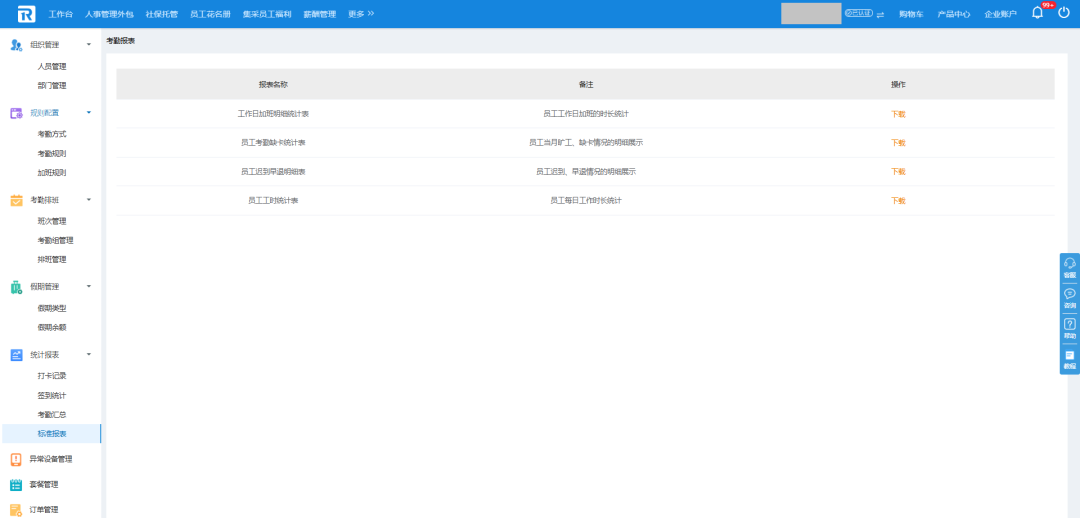Viewport: 1080px width, 518px height.
Task: Collapse the 考勤排班 section arrow
Action: pos(88,200)
